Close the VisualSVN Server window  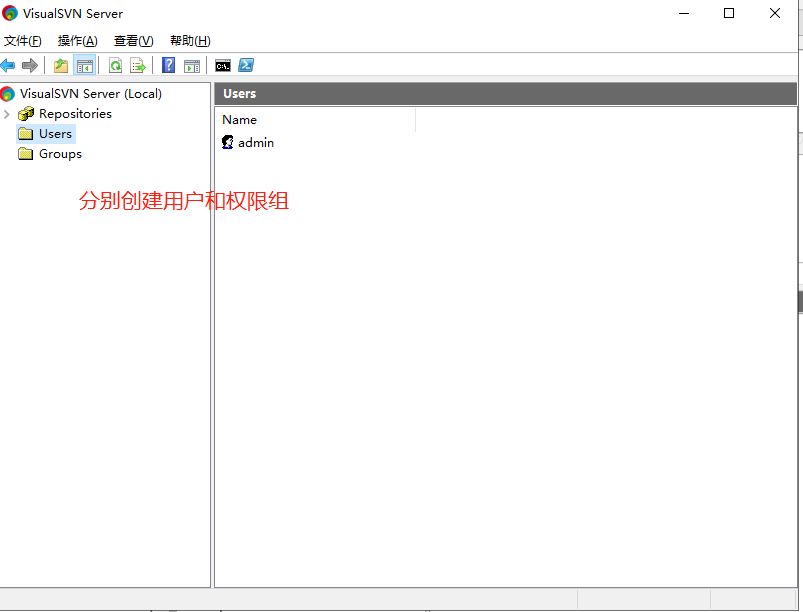(775, 13)
